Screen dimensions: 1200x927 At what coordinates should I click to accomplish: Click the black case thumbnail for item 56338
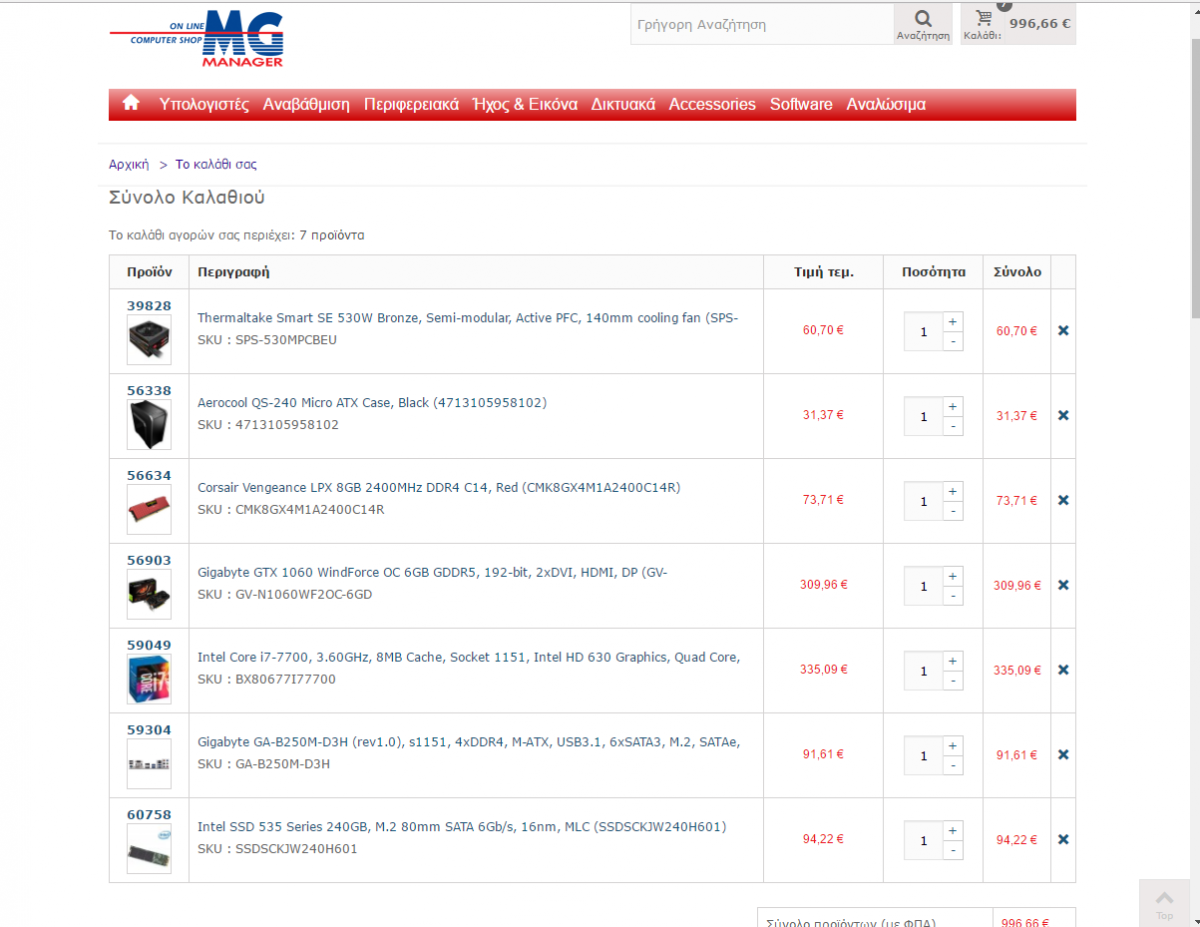[x=149, y=425]
